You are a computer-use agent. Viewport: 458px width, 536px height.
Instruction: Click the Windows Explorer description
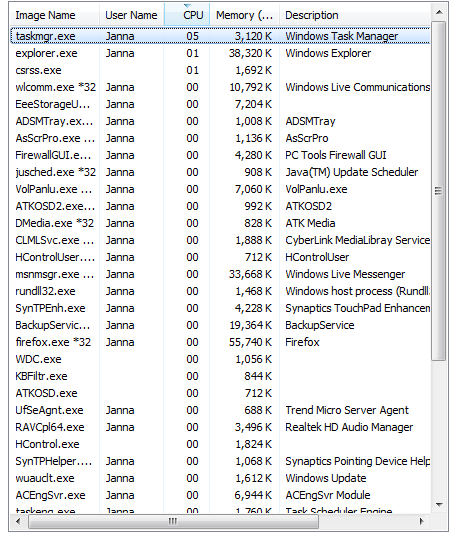[x=328, y=53]
